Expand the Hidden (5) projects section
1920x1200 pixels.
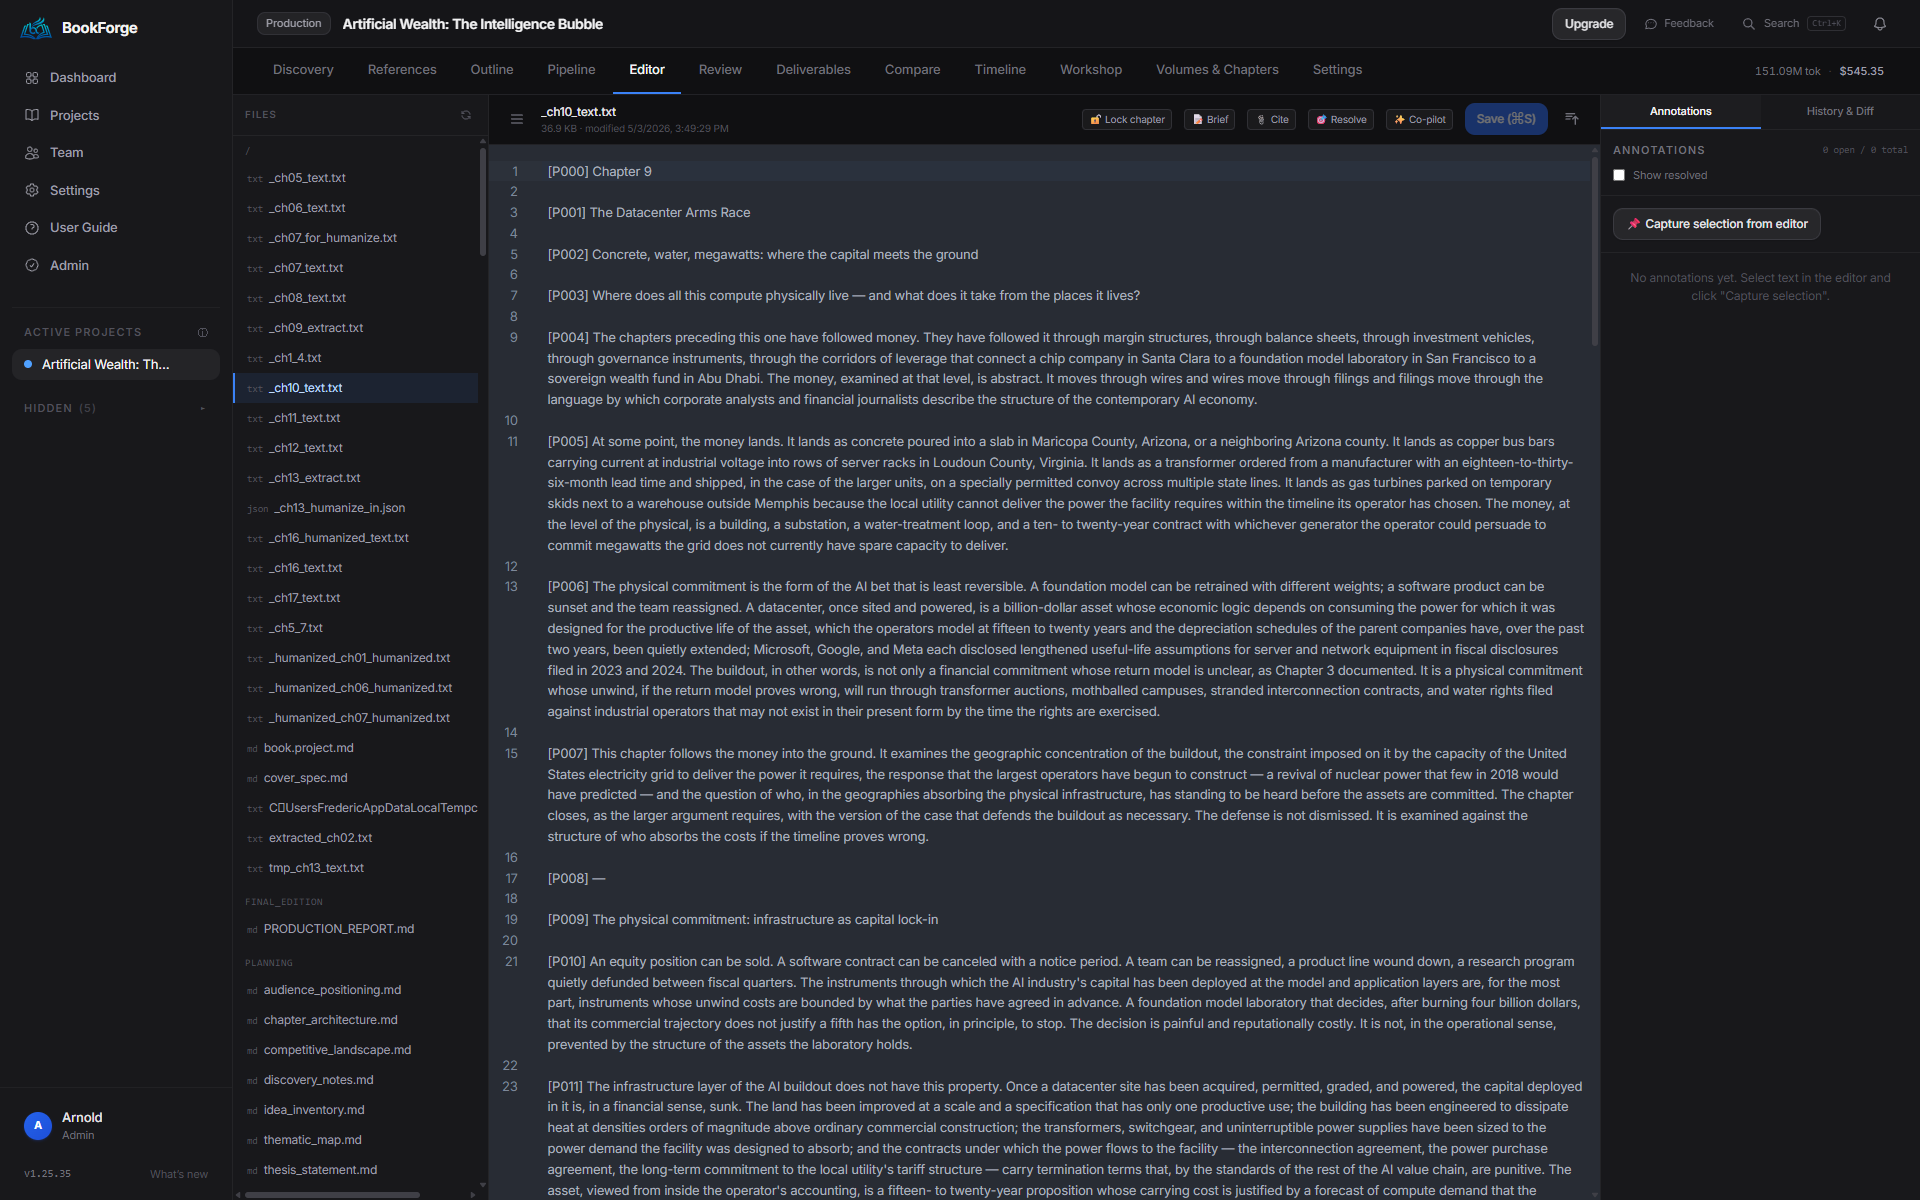(x=115, y=409)
